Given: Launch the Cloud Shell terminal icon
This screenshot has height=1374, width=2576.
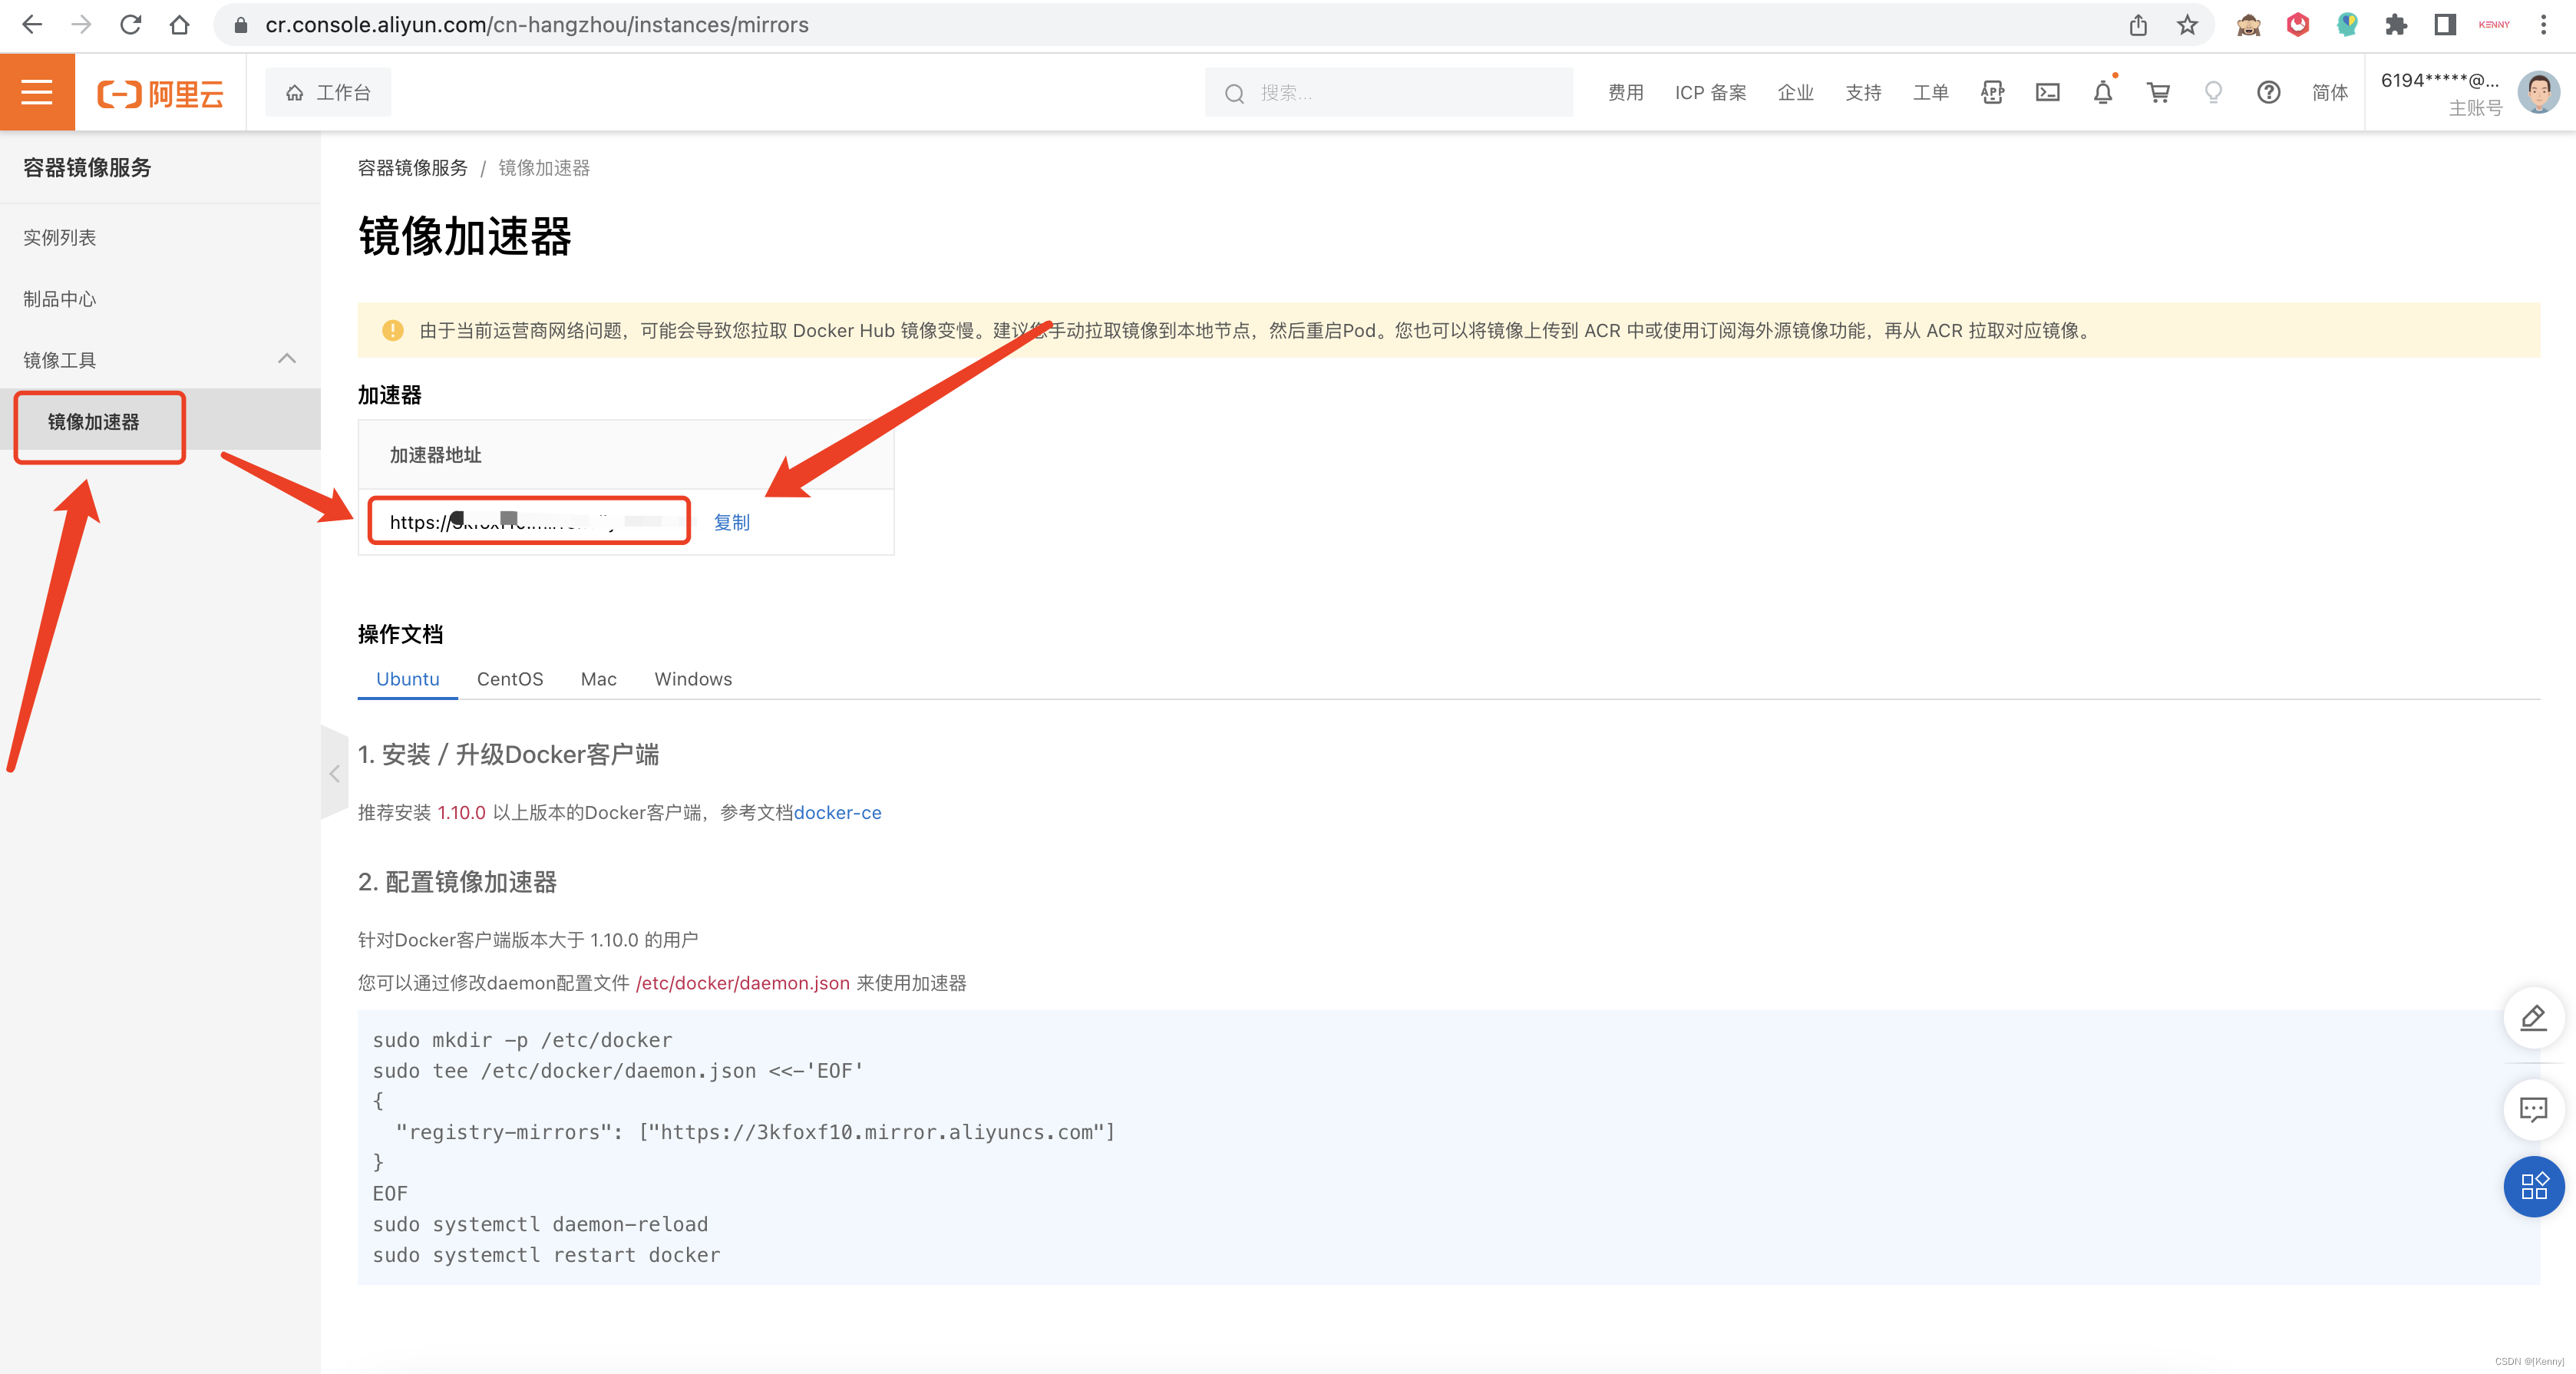Looking at the screenshot, I should pos(2047,93).
